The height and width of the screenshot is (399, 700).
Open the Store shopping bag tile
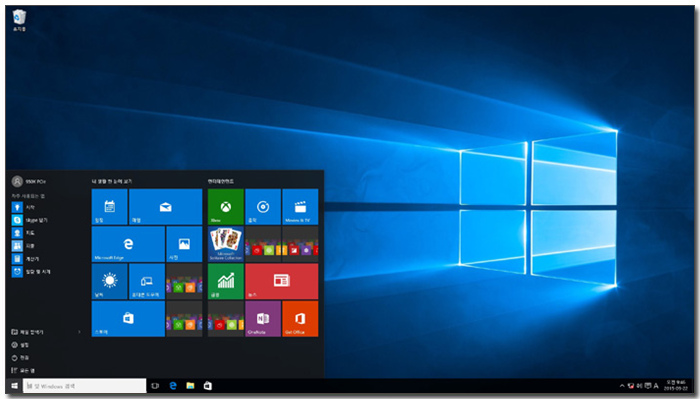(128, 319)
